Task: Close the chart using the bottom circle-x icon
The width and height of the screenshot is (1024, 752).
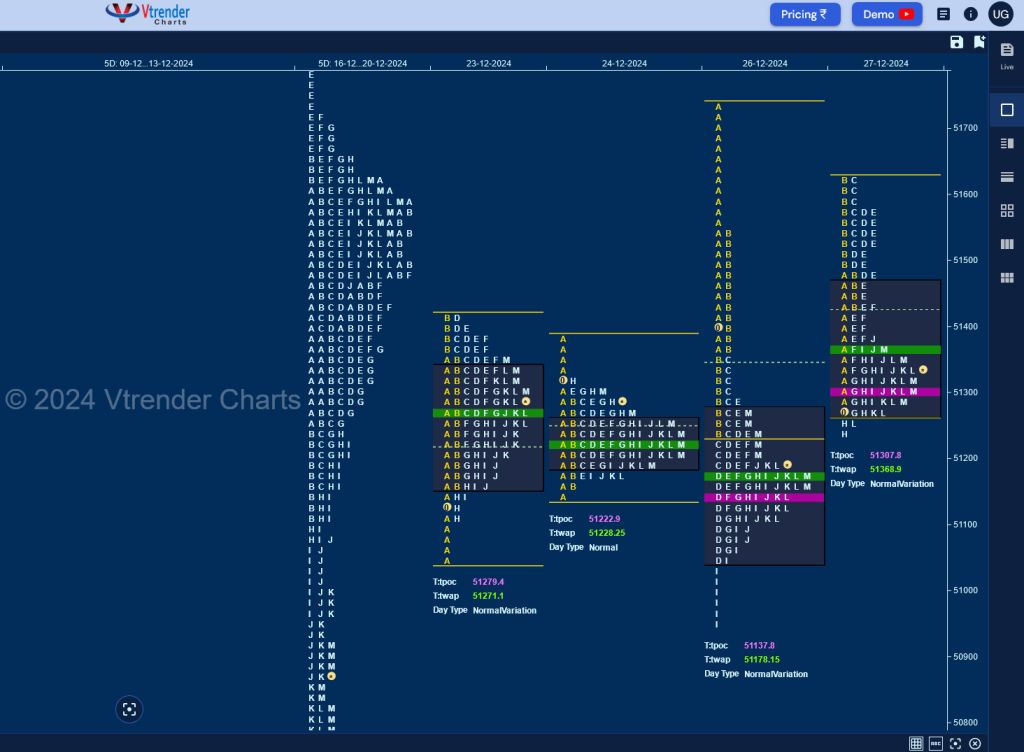Action: (x=975, y=744)
